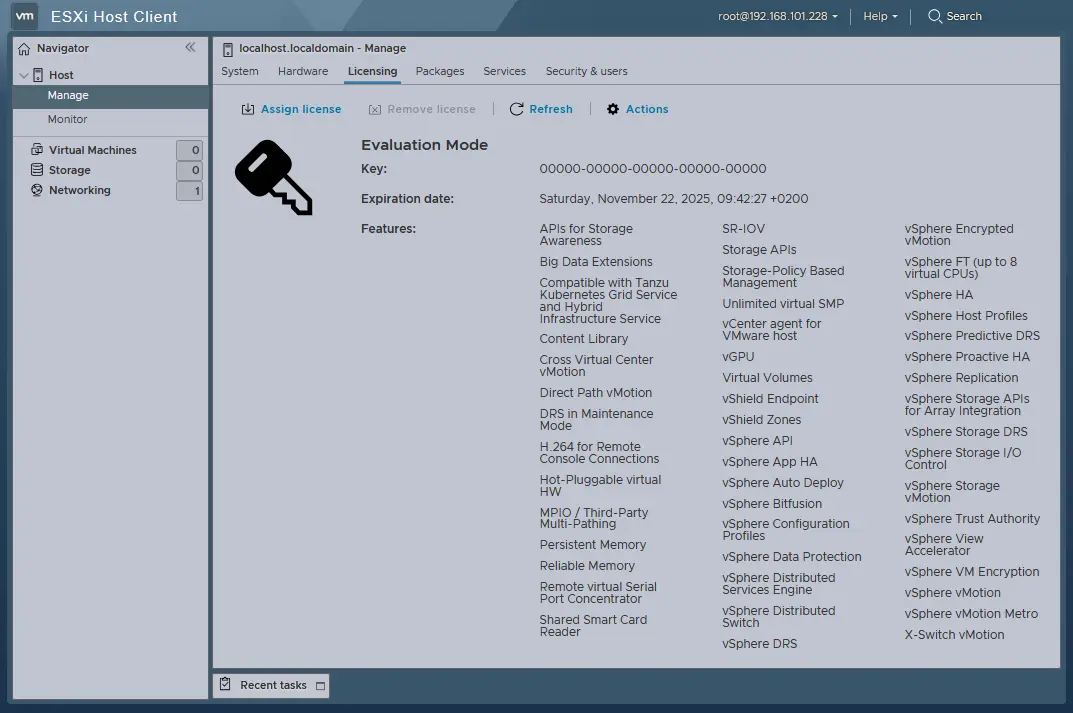This screenshot has height=713, width=1073.
Task: Click the Navigator home icon
Action: (x=24, y=49)
